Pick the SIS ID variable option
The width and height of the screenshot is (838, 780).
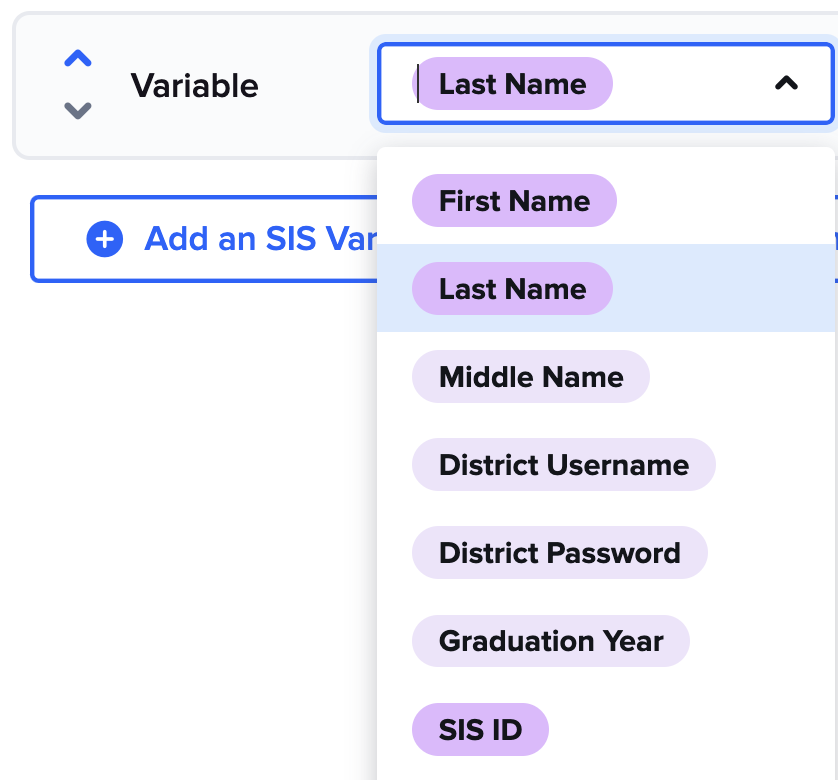click(480, 729)
